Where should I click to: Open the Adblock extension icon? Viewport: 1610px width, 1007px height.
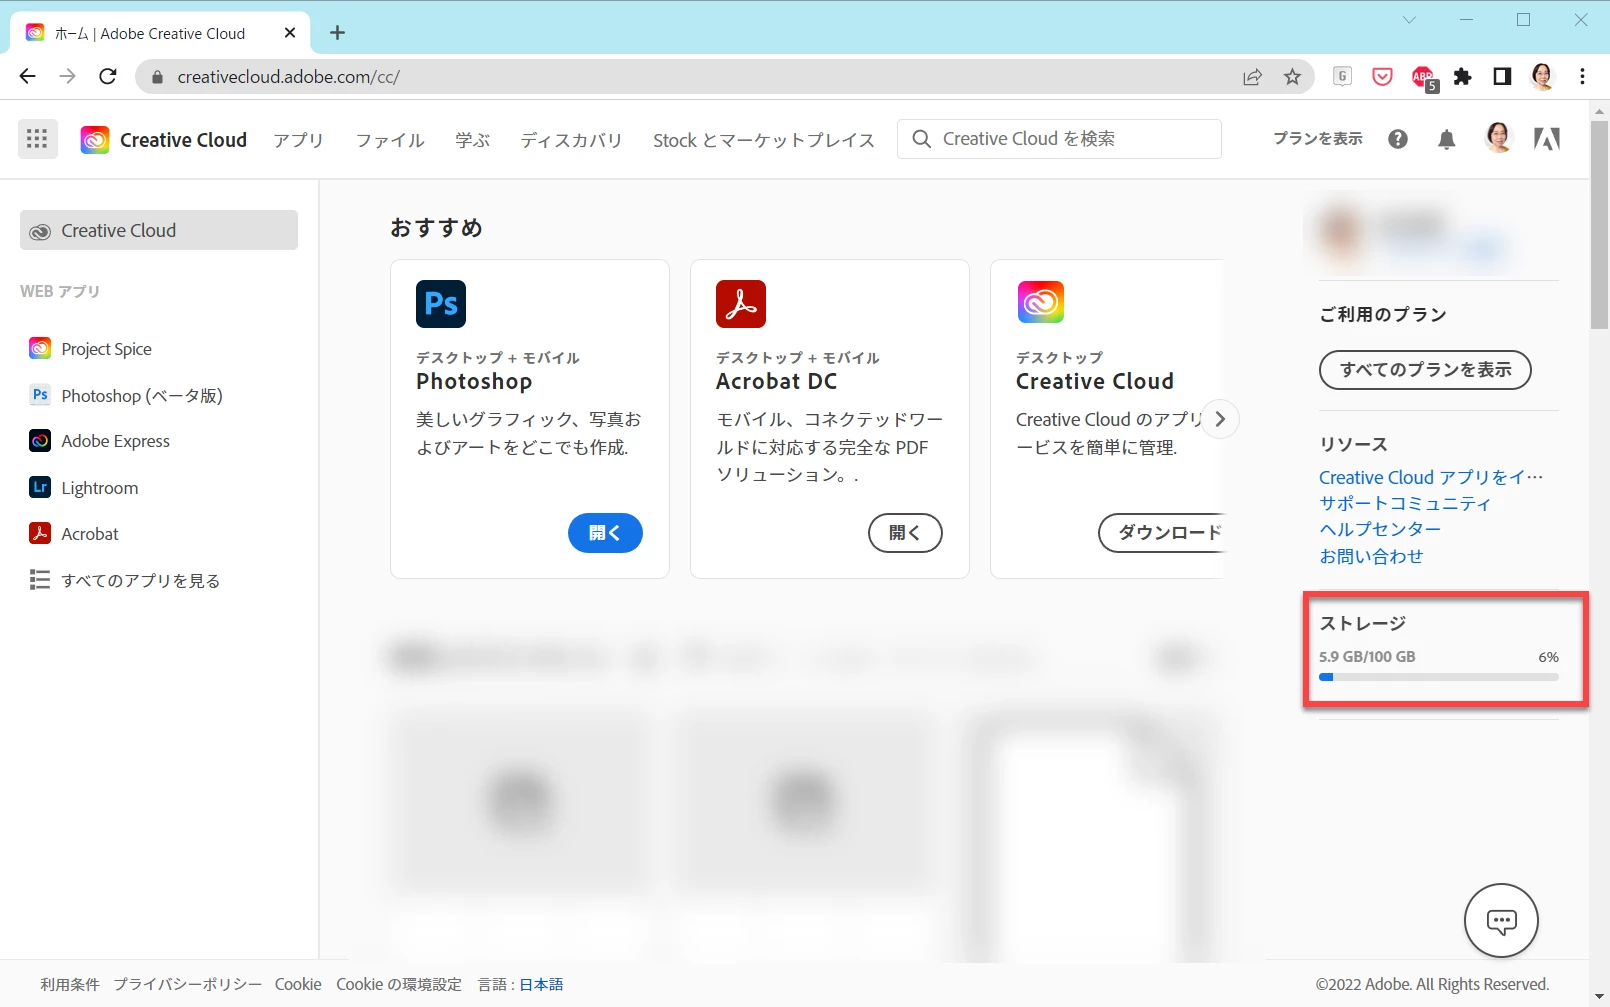pyautogui.click(x=1423, y=77)
